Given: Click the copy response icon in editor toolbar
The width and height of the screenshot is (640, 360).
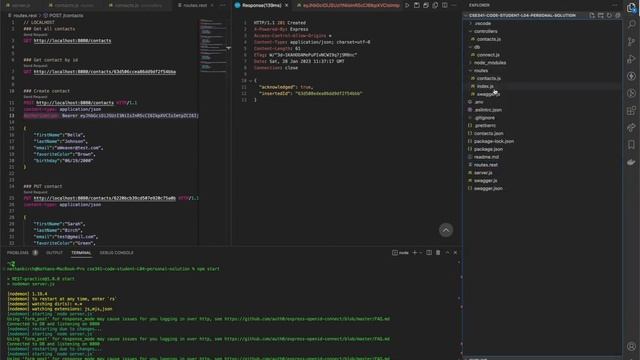Looking at the screenshot, I should [435, 5].
